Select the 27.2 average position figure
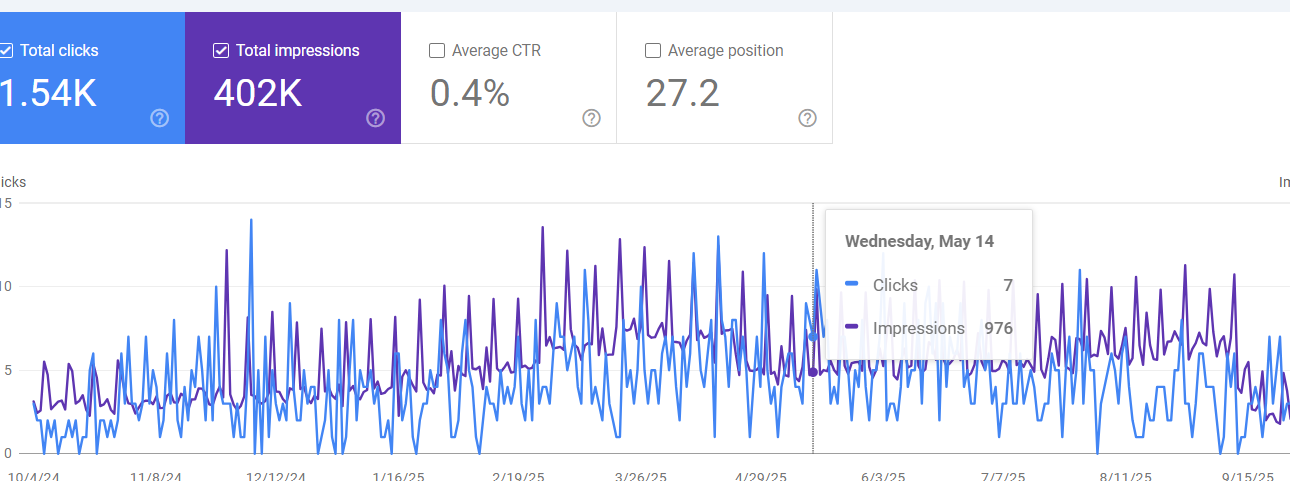The height and width of the screenshot is (481, 1290). (682, 93)
